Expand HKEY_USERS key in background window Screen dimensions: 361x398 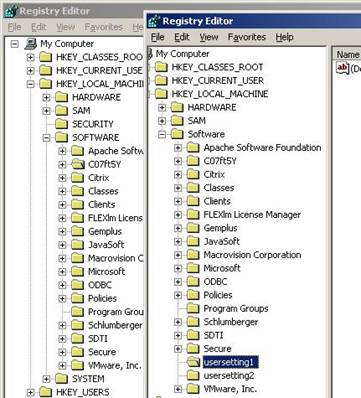(x=30, y=392)
